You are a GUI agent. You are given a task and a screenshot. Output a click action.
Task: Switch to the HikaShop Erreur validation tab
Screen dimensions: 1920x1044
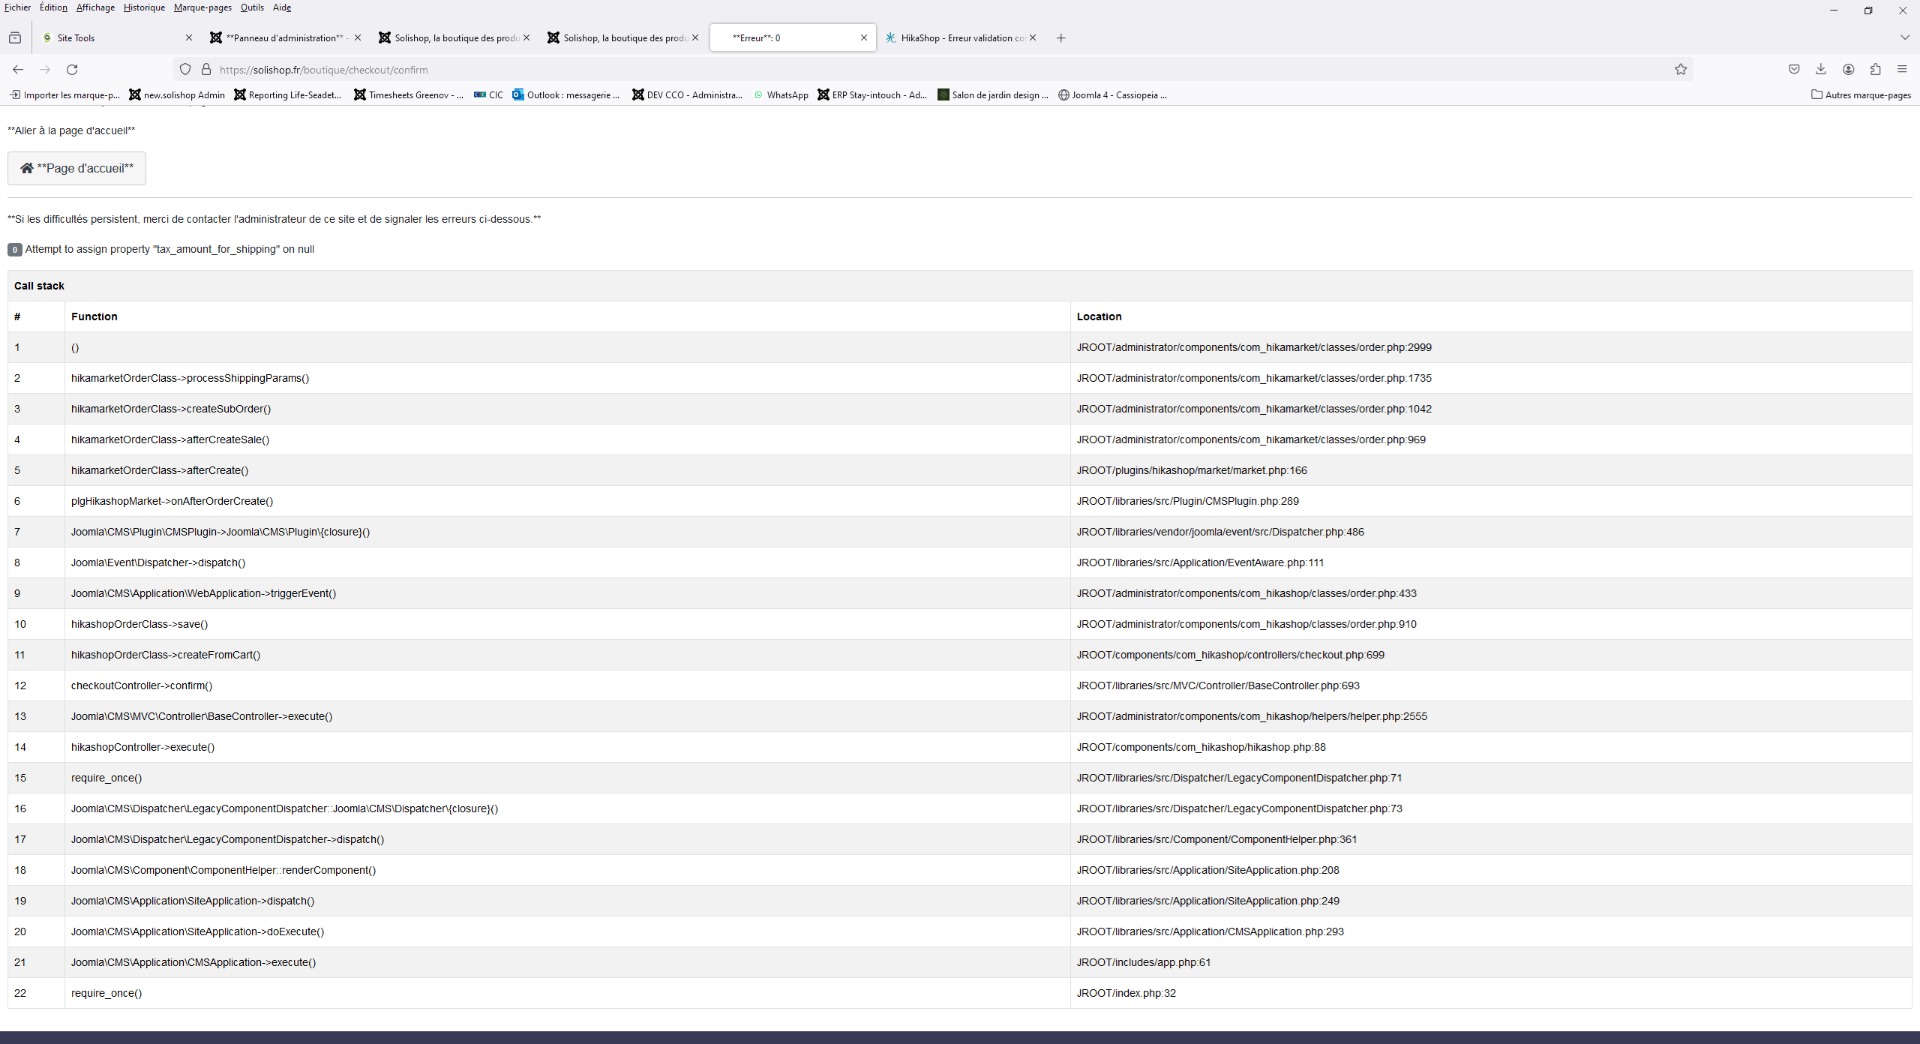[961, 38]
